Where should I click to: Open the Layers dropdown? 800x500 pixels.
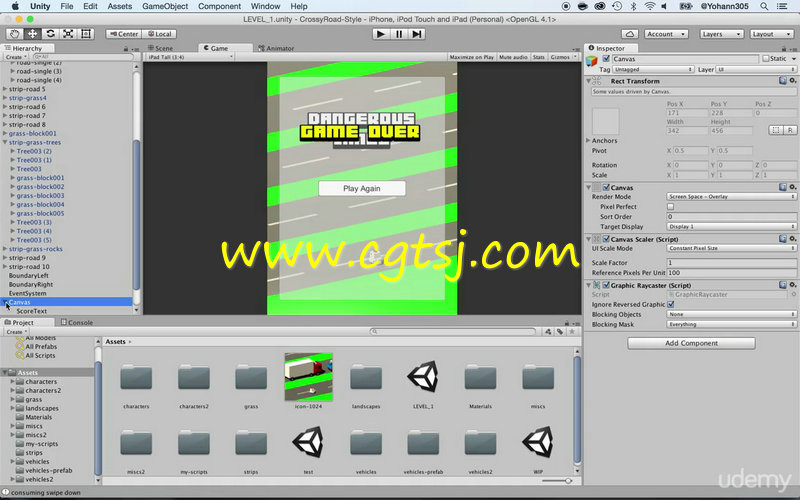[721, 34]
